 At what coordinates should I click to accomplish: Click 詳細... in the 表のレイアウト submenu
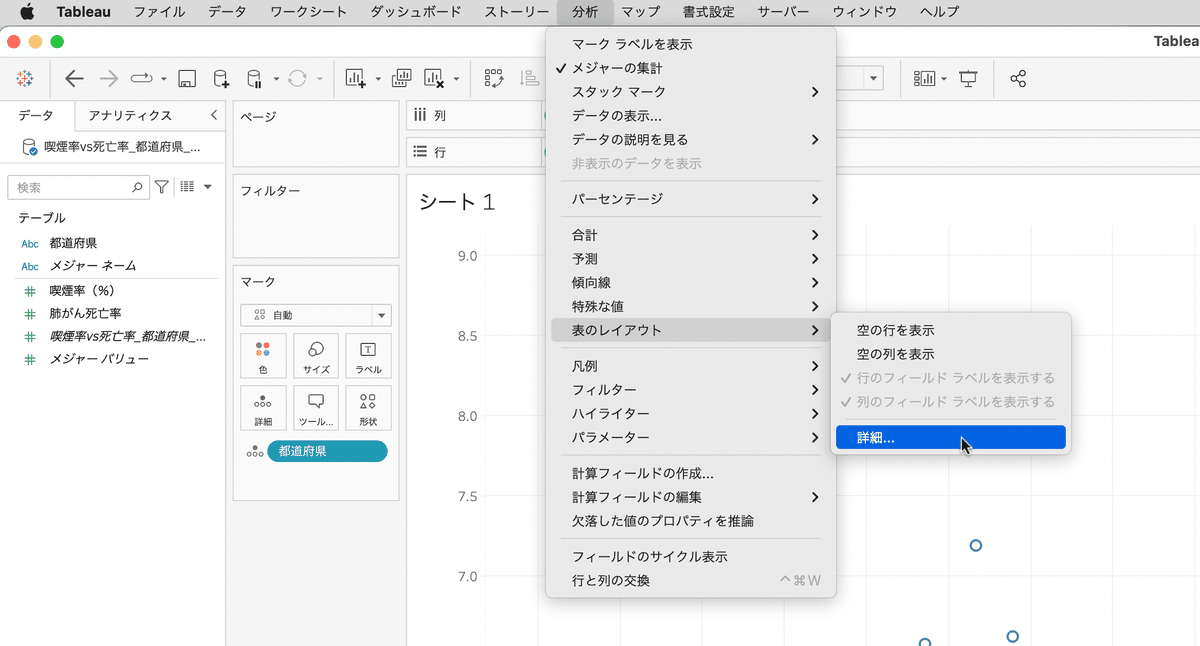click(950, 437)
